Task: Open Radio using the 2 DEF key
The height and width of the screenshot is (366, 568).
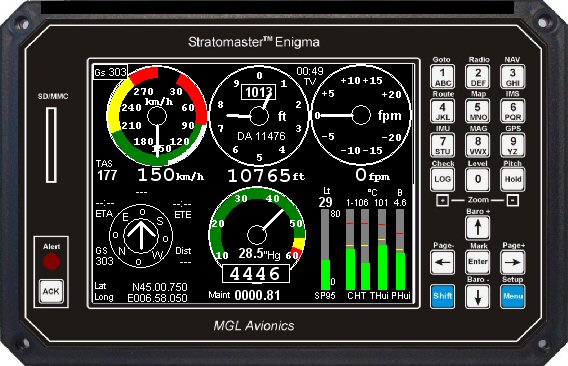Action: (x=477, y=76)
